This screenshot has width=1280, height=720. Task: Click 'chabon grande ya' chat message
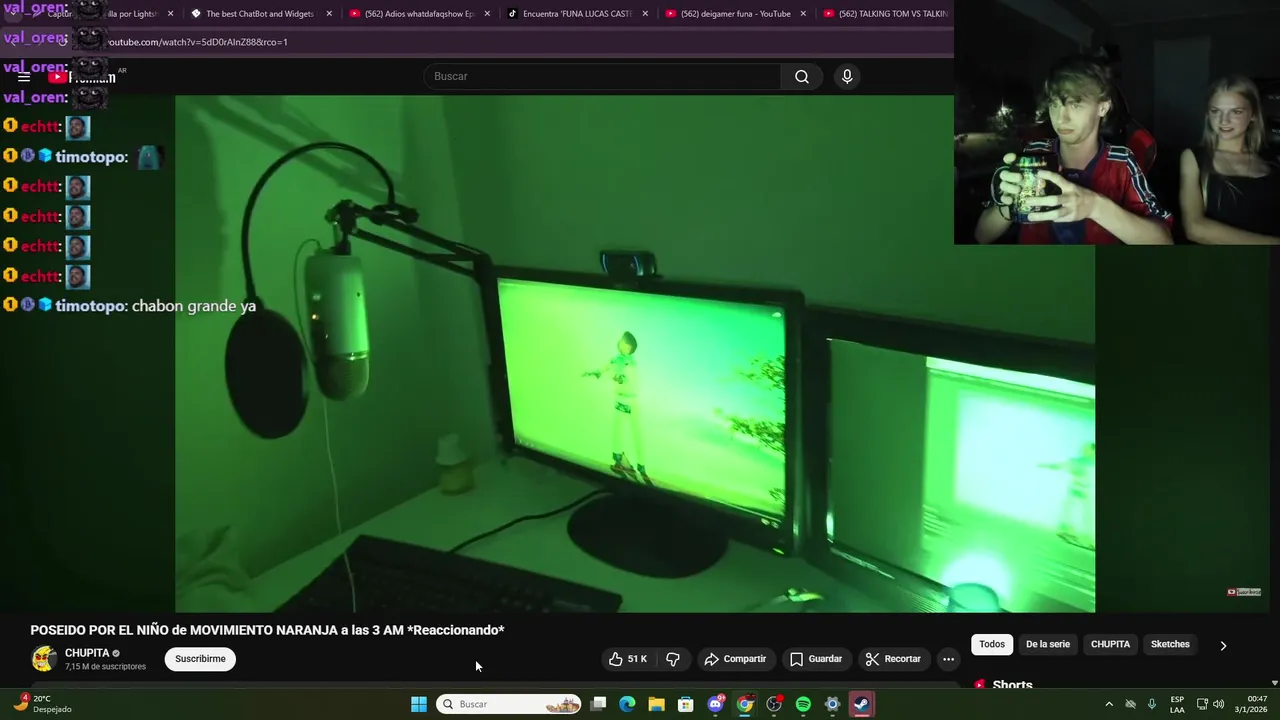coord(194,306)
